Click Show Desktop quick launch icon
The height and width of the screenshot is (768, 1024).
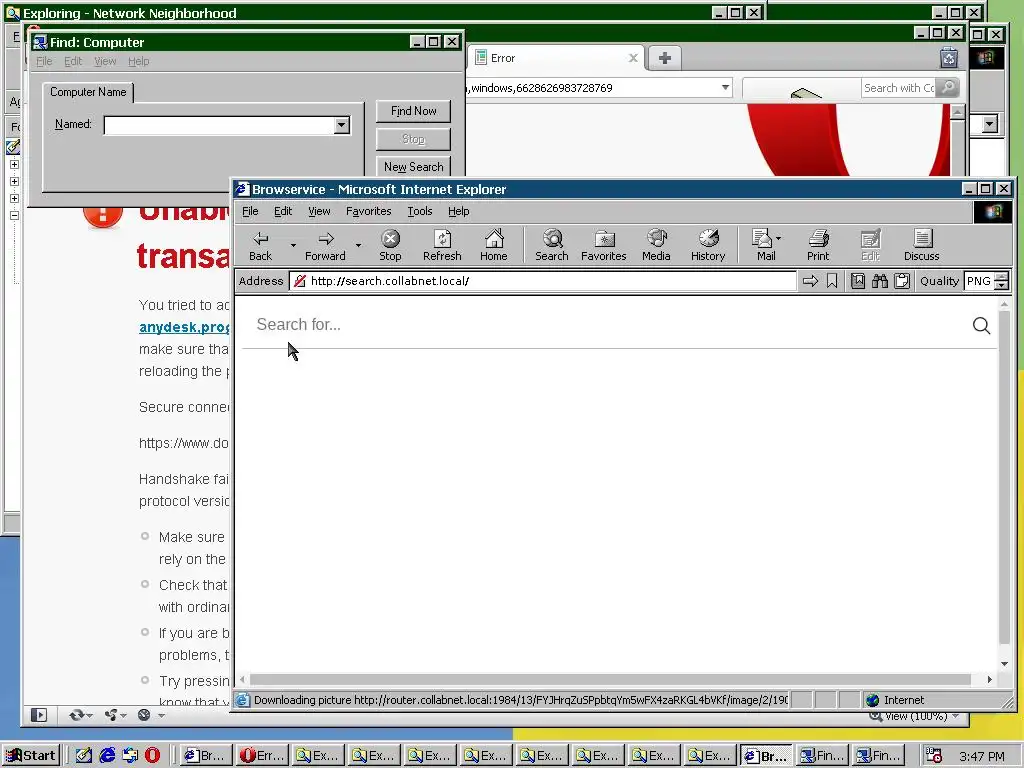[x=84, y=756]
